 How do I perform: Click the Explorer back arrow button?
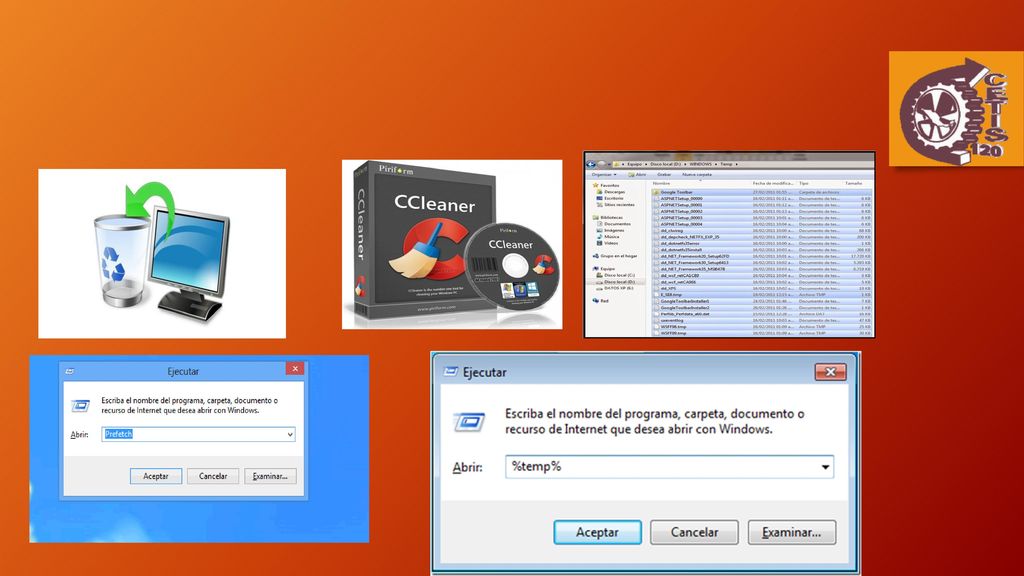click(x=591, y=164)
